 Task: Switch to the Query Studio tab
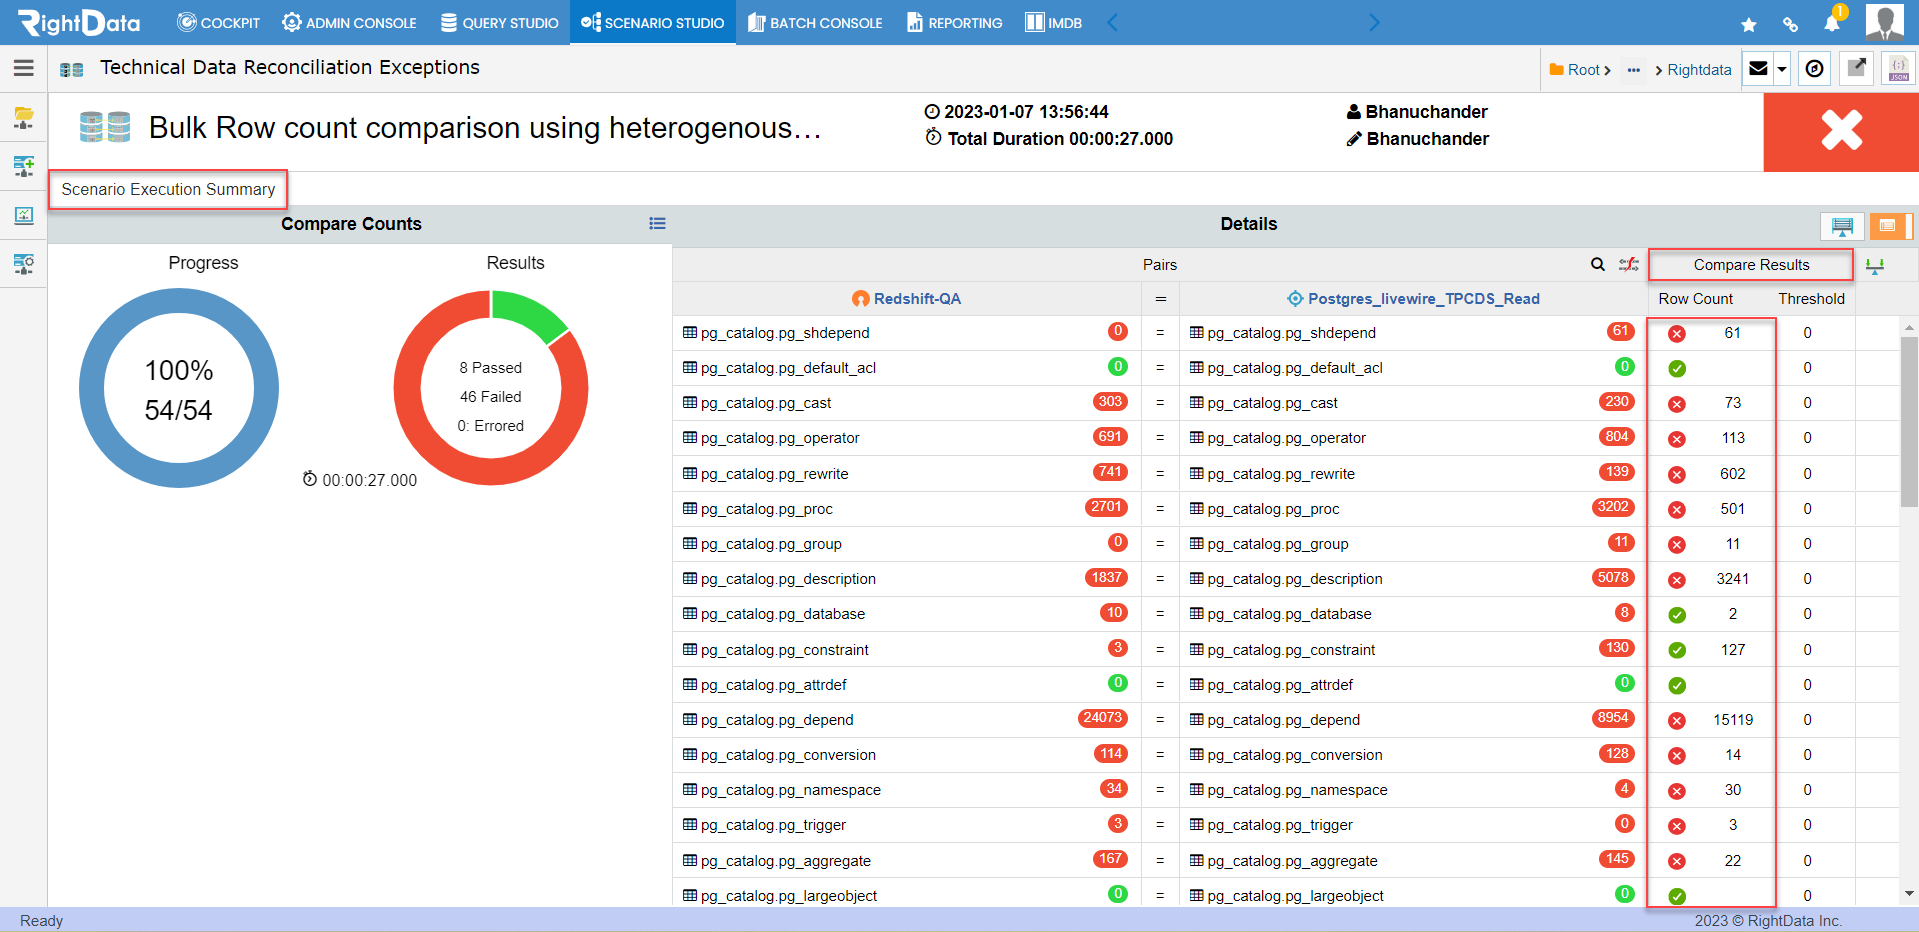(x=500, y=22)
